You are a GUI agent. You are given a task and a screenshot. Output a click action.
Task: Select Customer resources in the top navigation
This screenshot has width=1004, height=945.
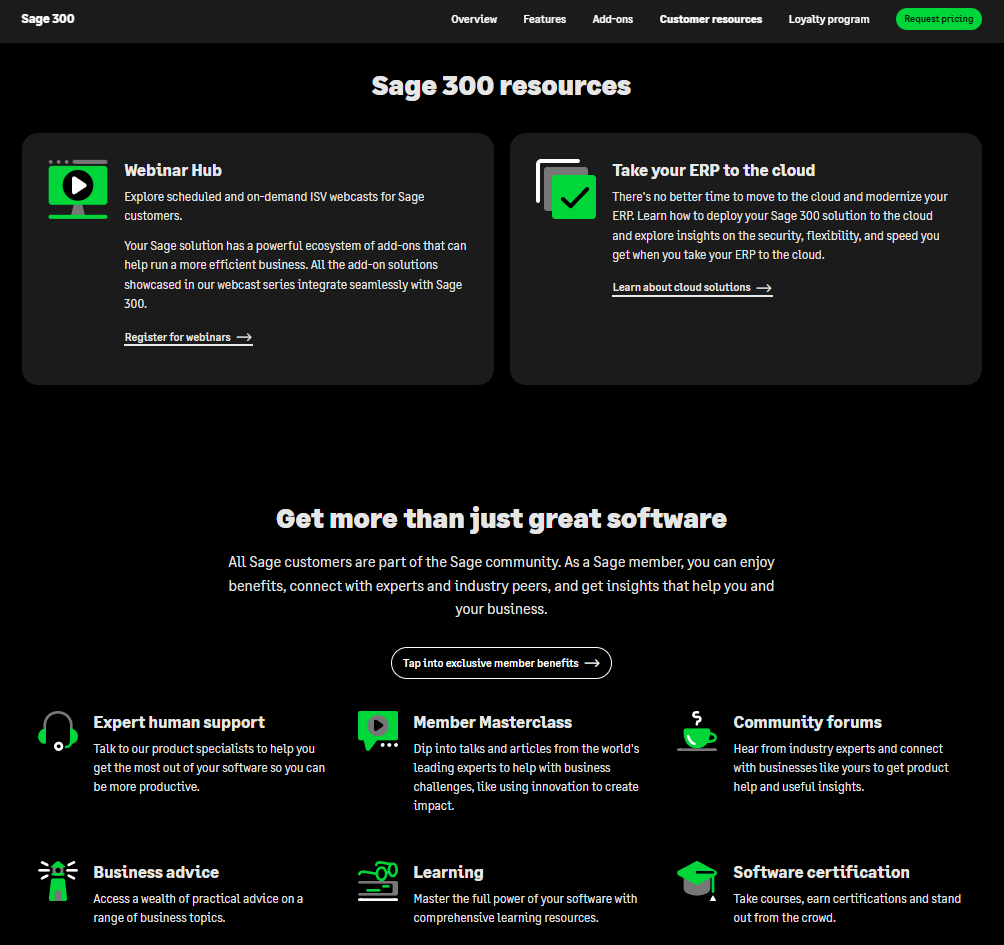click(711, 19)
